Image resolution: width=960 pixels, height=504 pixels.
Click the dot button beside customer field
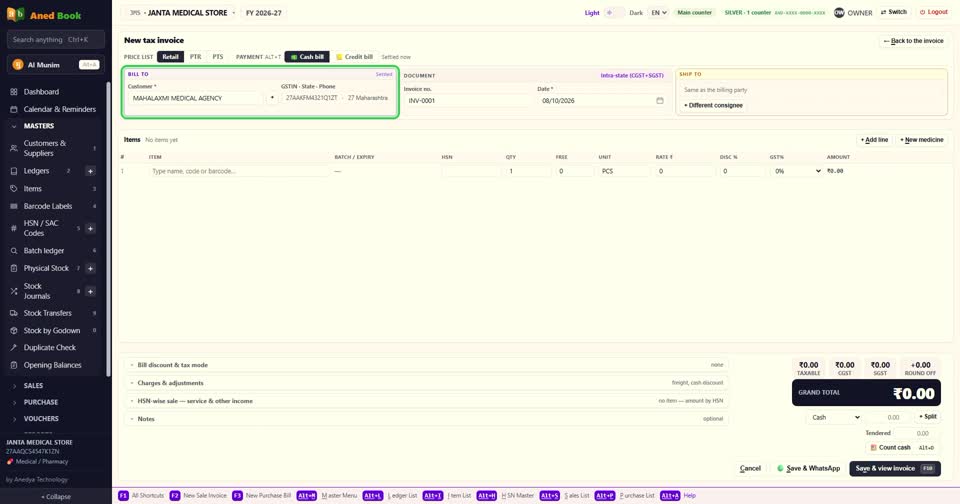[x=272, y=98]
